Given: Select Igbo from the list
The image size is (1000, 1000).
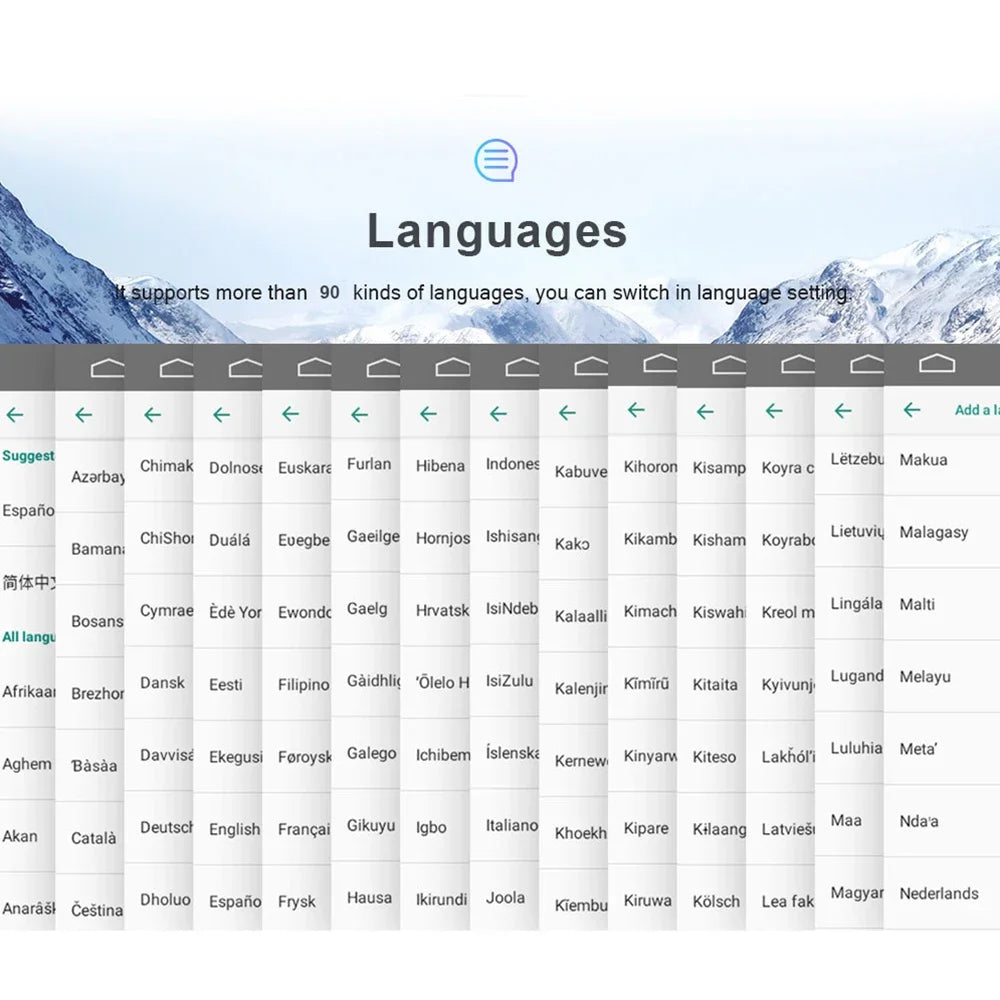Looking at the screenshot, I should pyautogui.click(x=431, y=828).
